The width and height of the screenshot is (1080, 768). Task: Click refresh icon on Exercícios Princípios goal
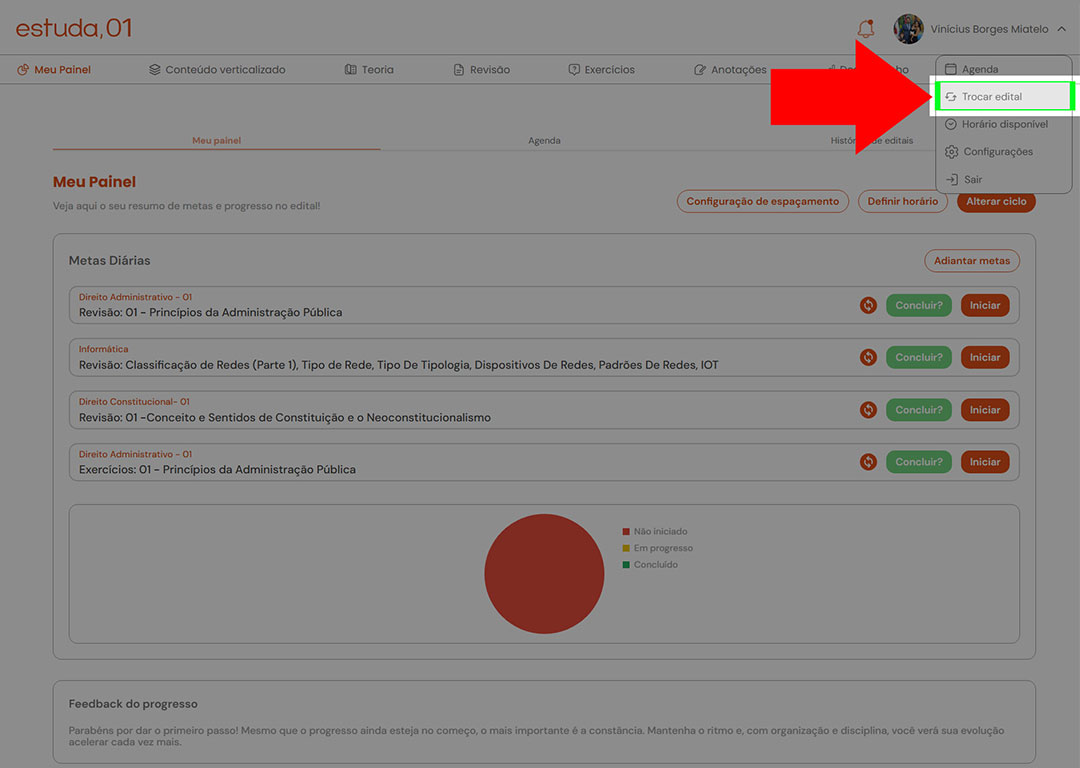[868, 462]
